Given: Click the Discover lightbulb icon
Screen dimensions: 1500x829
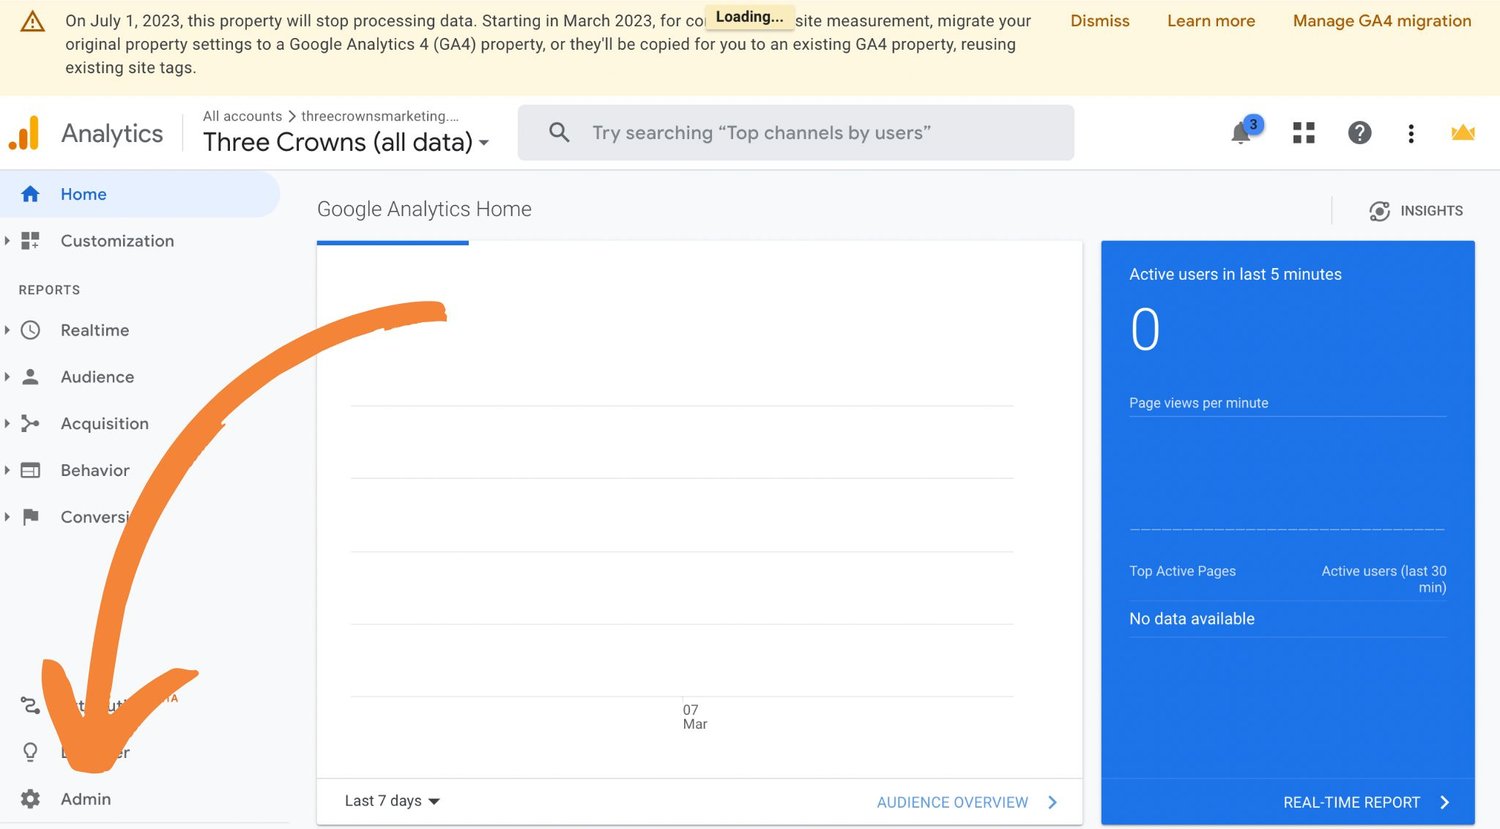Looking at the screenshot, I should pos(31,752).
